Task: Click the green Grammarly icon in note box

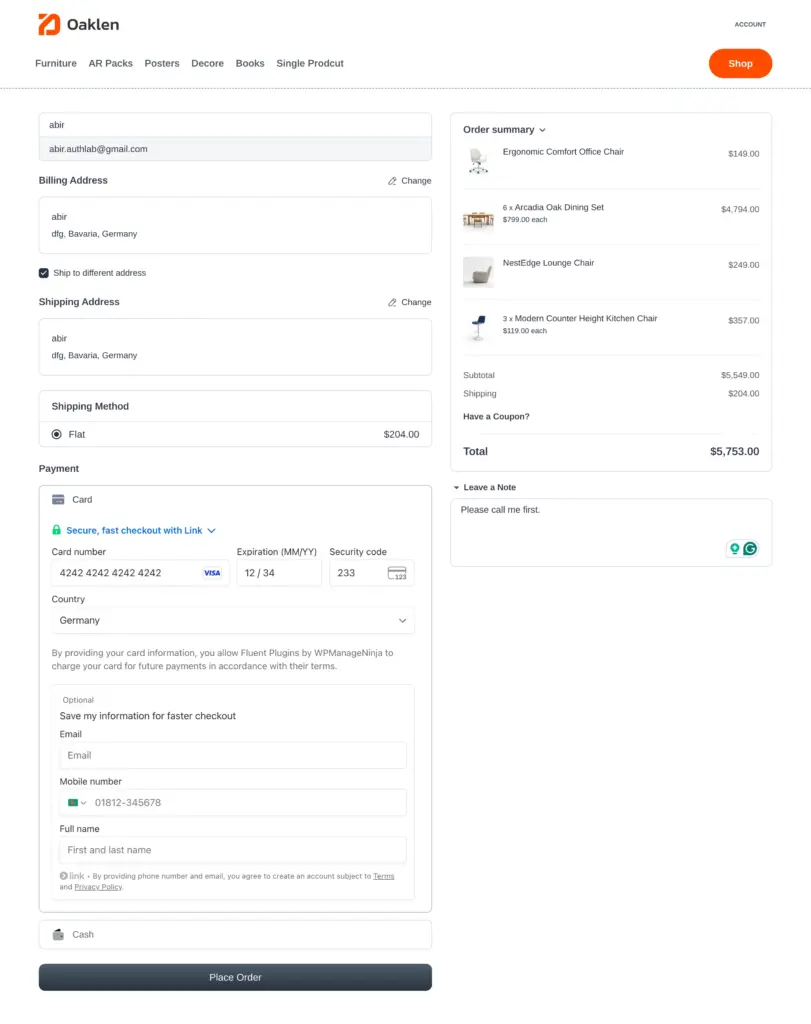Action: pos(750,549)
